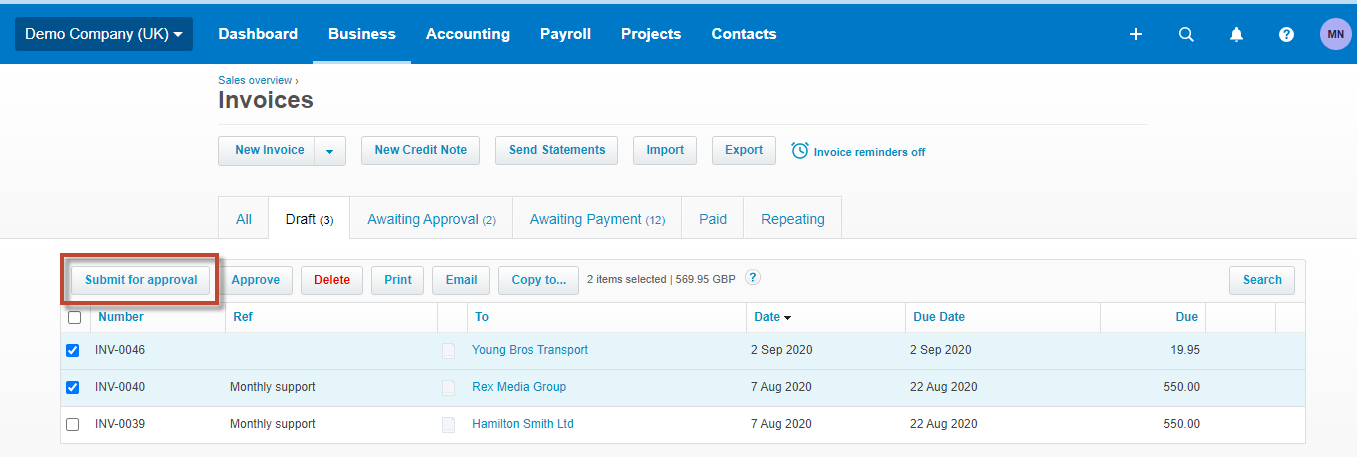1357x457 pixels.
Task: Switch to Awaiting Payment tab
Action: (597, 219)
